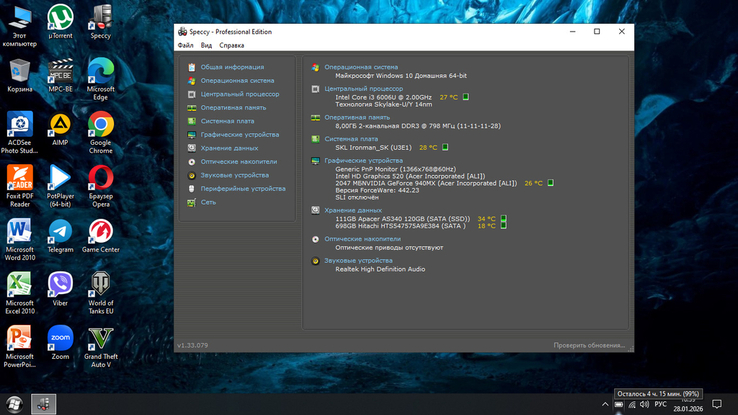The width and height of the screenshot is (738, 415).
Task: Open the Файл menu in Speccy
Action: coord(185,45)
